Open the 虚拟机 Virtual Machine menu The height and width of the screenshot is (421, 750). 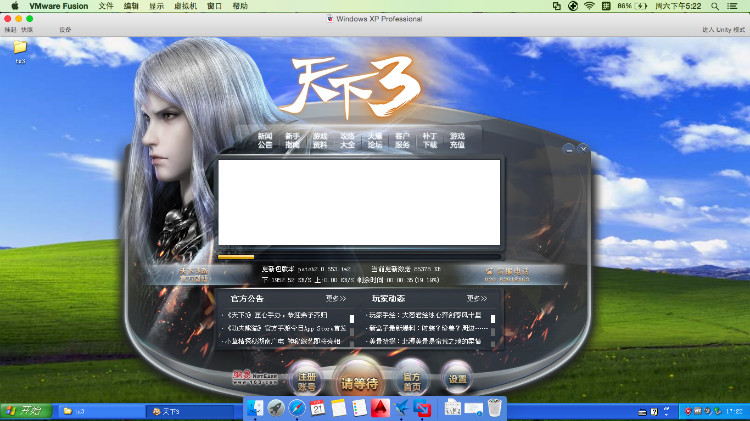(186, 6)
